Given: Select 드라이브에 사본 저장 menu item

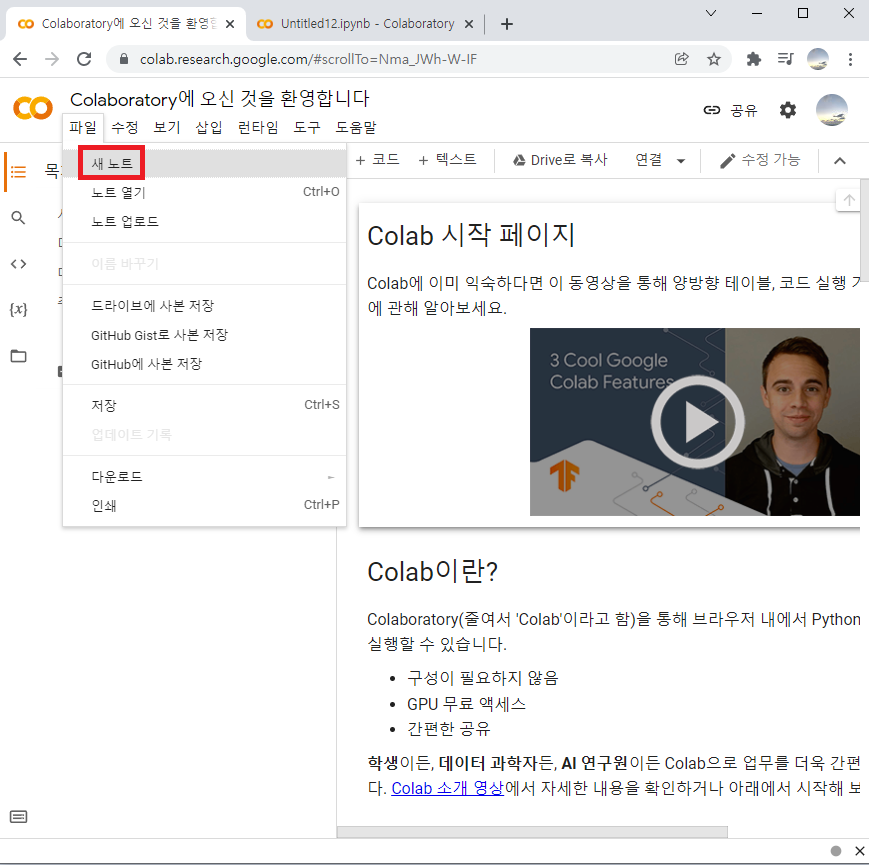Looking at the screenshot, I should coord(205,305).
